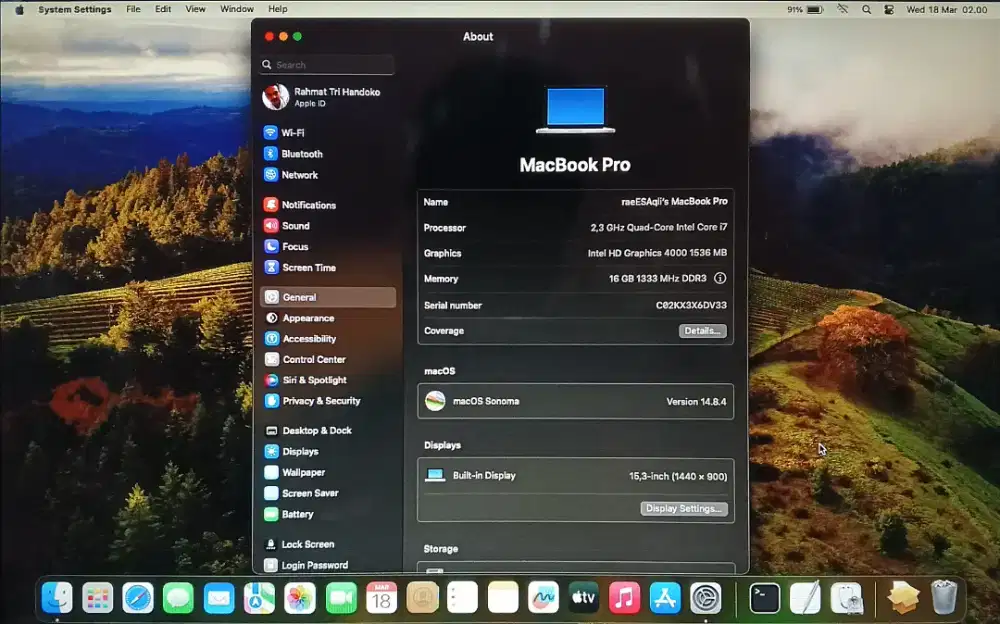
Task: Open the Trash in the Dock
Action: pyautogui.click(x=944, y=597)
